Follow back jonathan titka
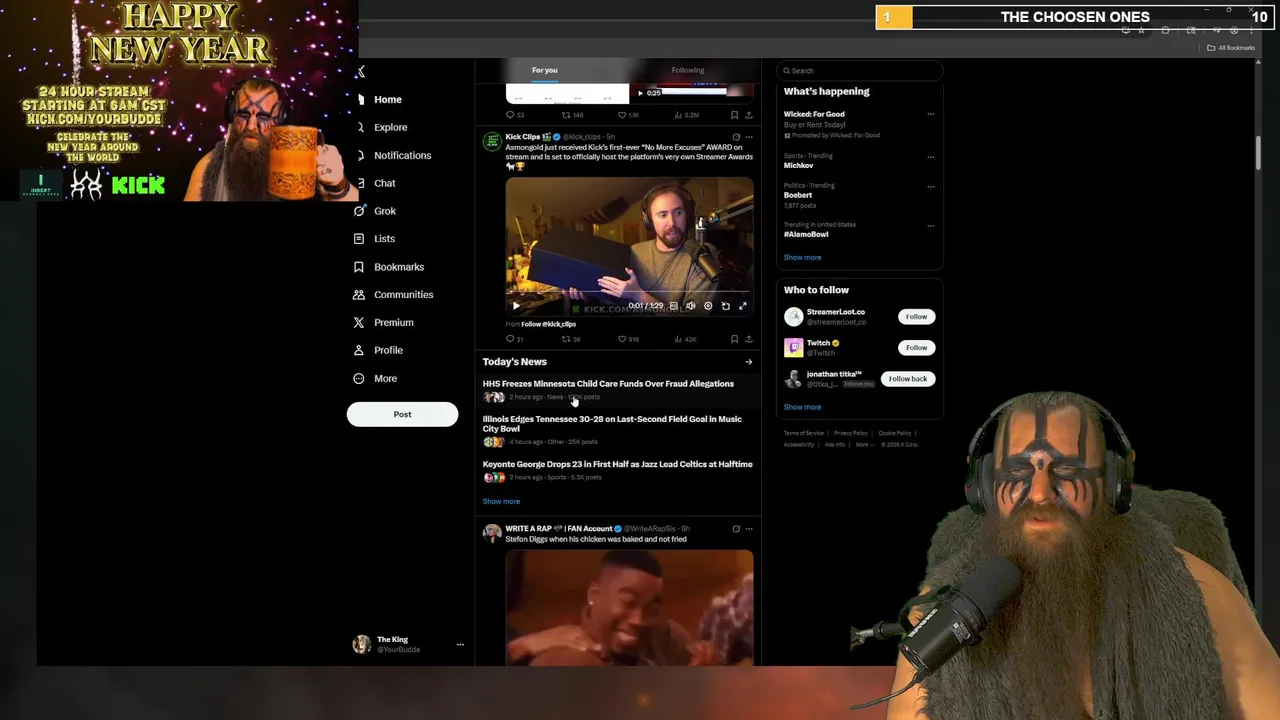 pyautogui.click(x=907, y=379)
